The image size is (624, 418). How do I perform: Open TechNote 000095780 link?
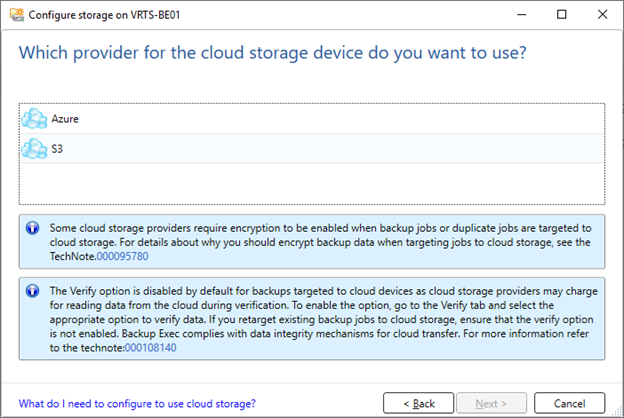123,256
